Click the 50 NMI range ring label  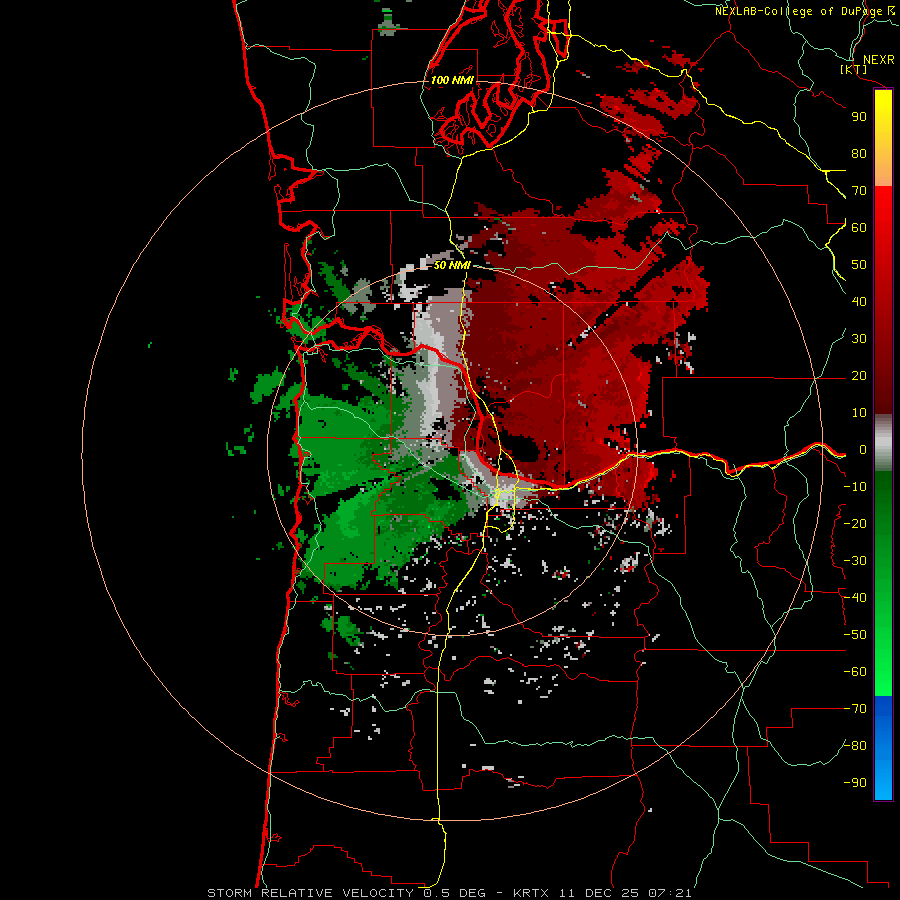[x=452, y=265]
